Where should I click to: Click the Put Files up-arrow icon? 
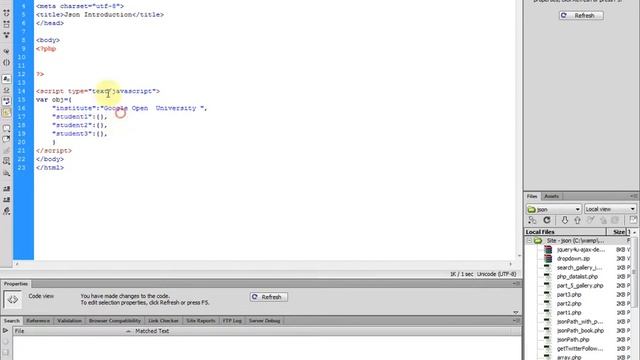coord(577,220)
